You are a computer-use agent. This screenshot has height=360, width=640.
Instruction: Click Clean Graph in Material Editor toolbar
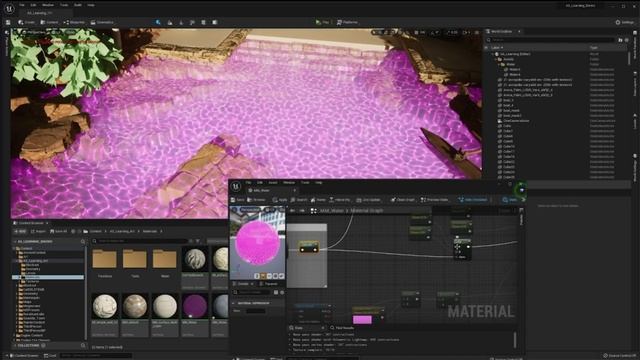402,200
